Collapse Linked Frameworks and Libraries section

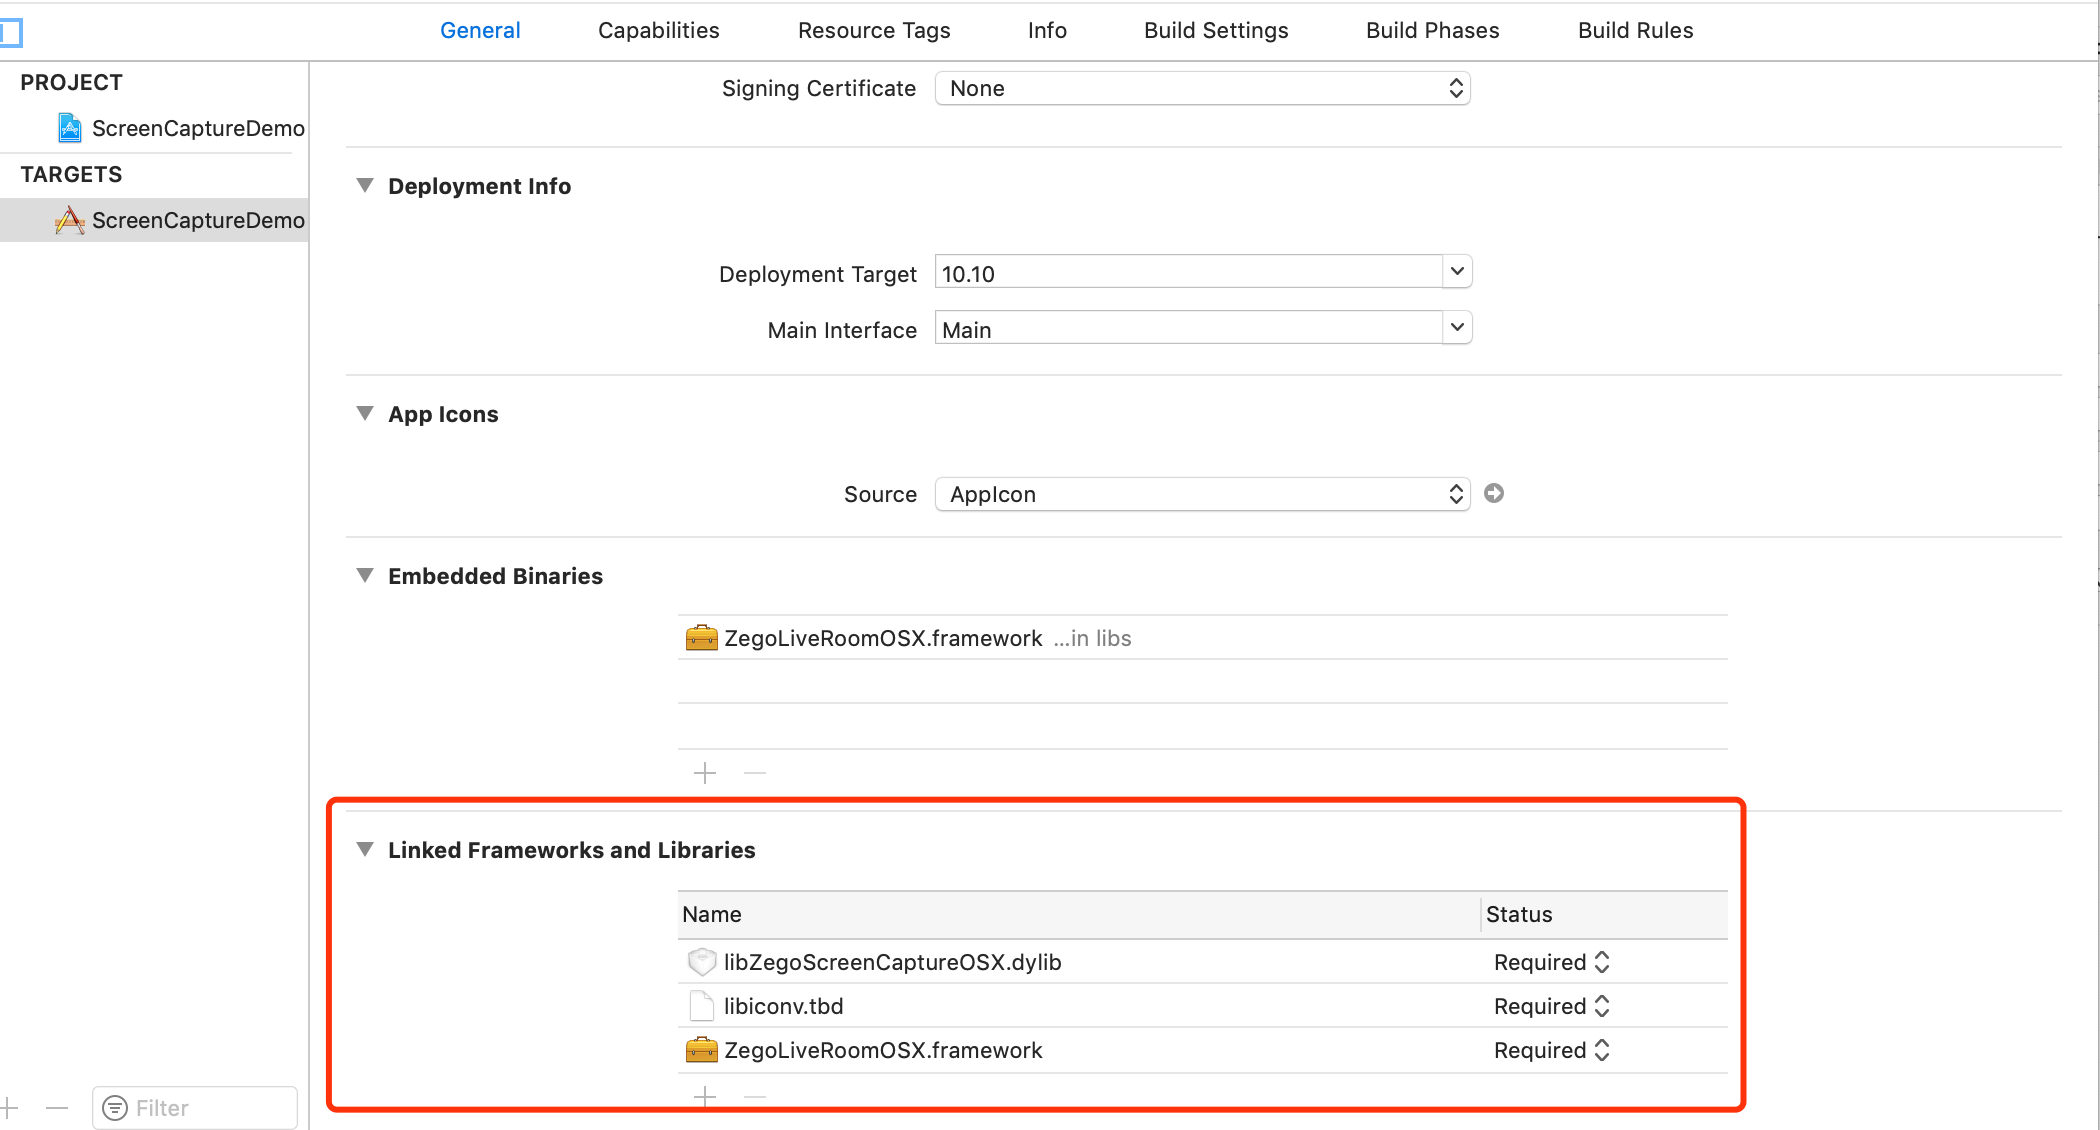365,849
